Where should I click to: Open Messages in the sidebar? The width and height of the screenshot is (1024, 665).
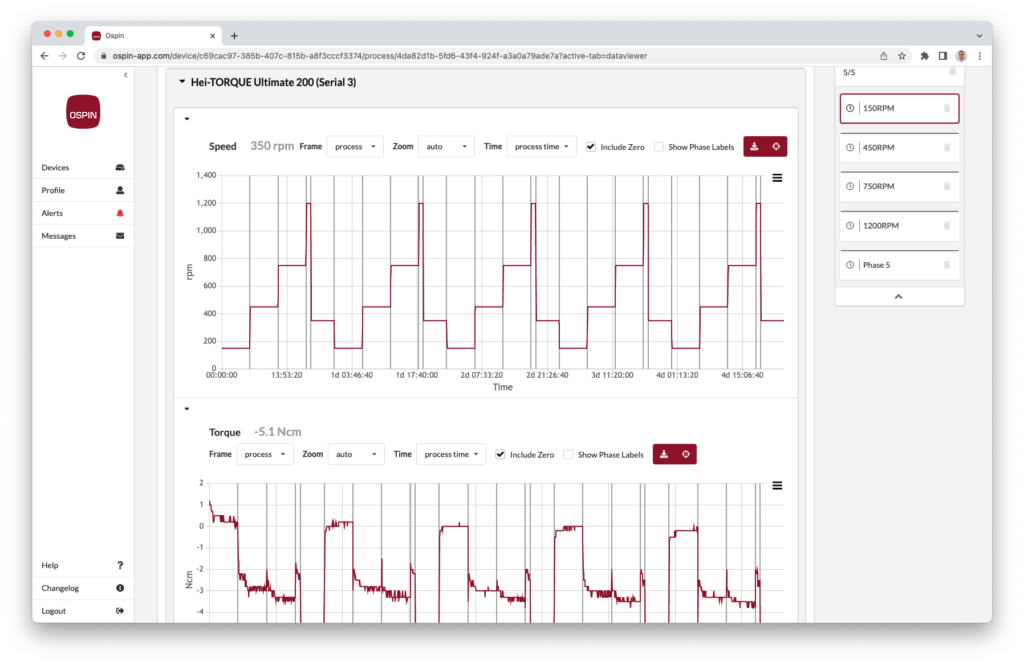tap(82, 236)
